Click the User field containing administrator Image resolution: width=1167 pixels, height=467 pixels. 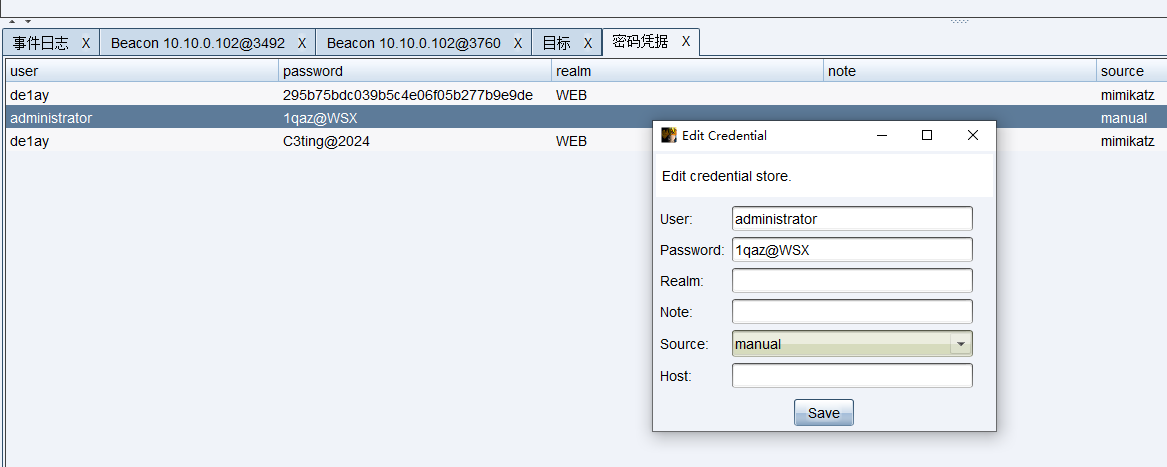click(x=851, y=219)
